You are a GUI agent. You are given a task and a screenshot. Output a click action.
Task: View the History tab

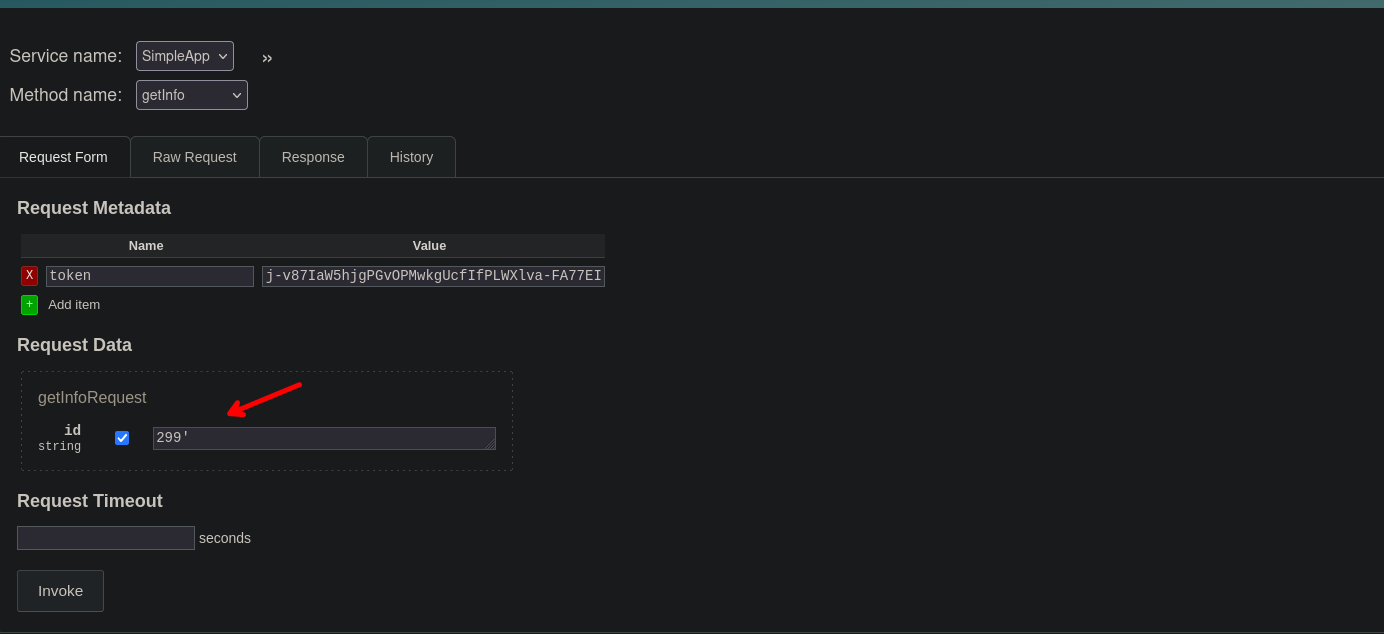(411, 157)
